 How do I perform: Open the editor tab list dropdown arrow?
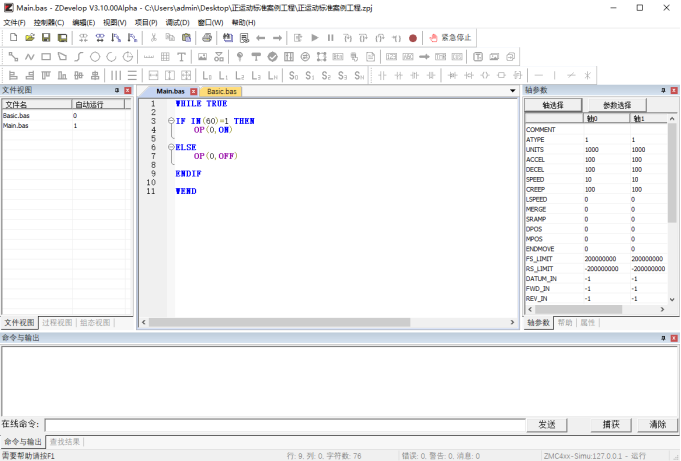tap(512, 91)
